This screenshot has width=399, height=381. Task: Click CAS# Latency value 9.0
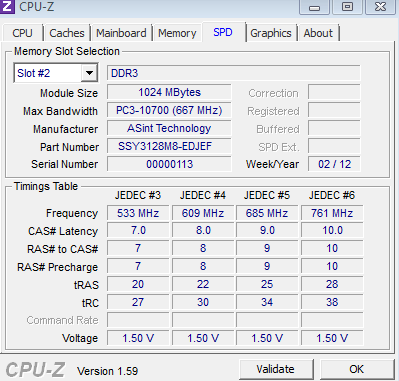pyautogui.click(x=267, y=231)
